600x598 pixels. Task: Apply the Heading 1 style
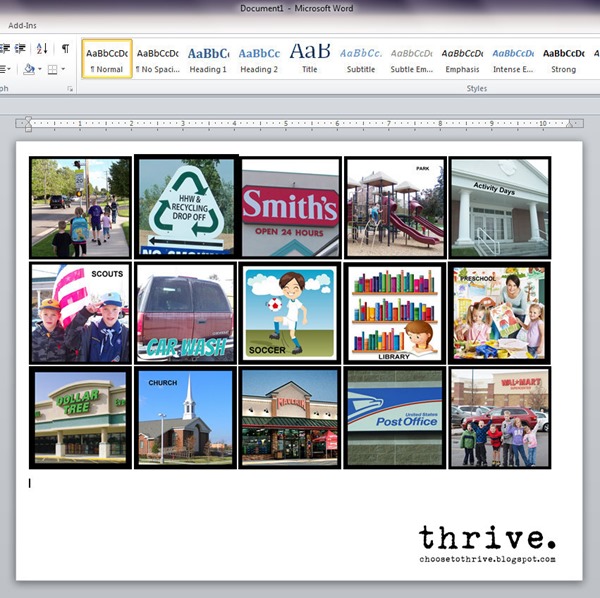(208, 59)
